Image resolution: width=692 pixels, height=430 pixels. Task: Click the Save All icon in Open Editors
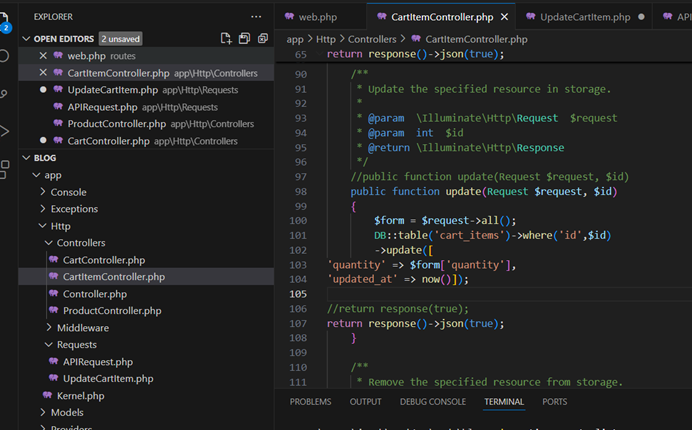245,38
